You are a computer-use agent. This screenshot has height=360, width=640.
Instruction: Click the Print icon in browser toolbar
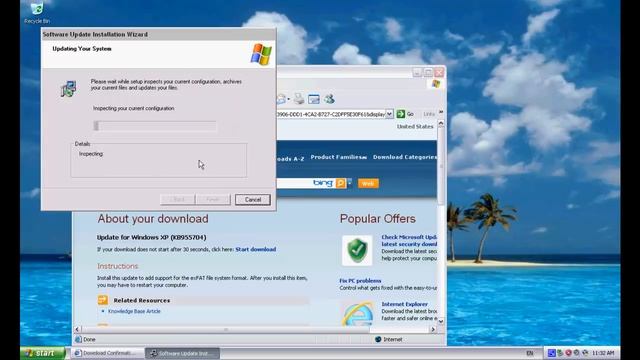(x=299, y=99)
